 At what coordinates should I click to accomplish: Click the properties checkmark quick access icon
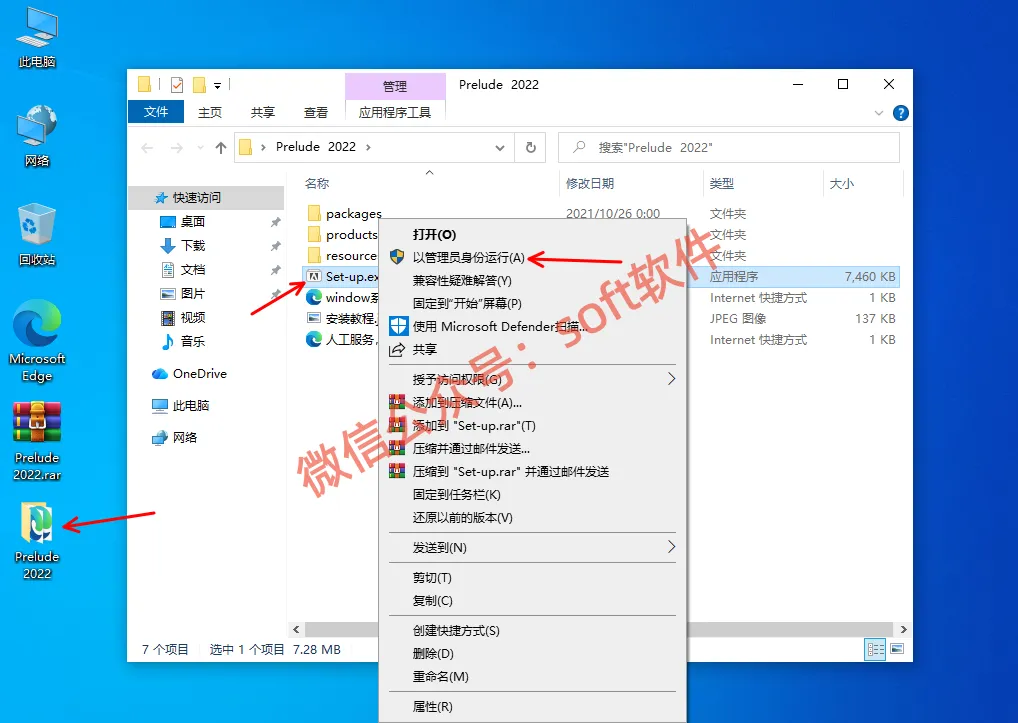(x=177, y=85)
